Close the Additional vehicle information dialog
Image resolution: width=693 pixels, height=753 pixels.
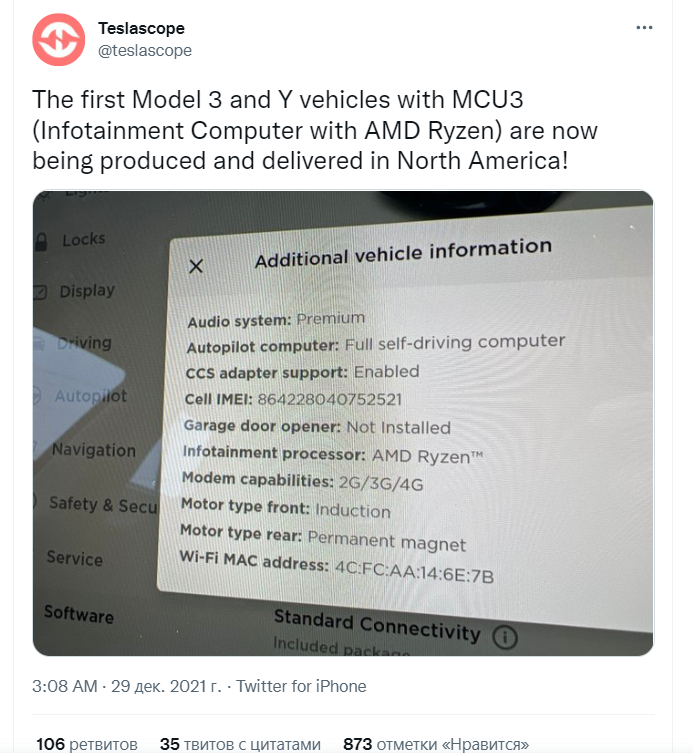pos(196,266)
